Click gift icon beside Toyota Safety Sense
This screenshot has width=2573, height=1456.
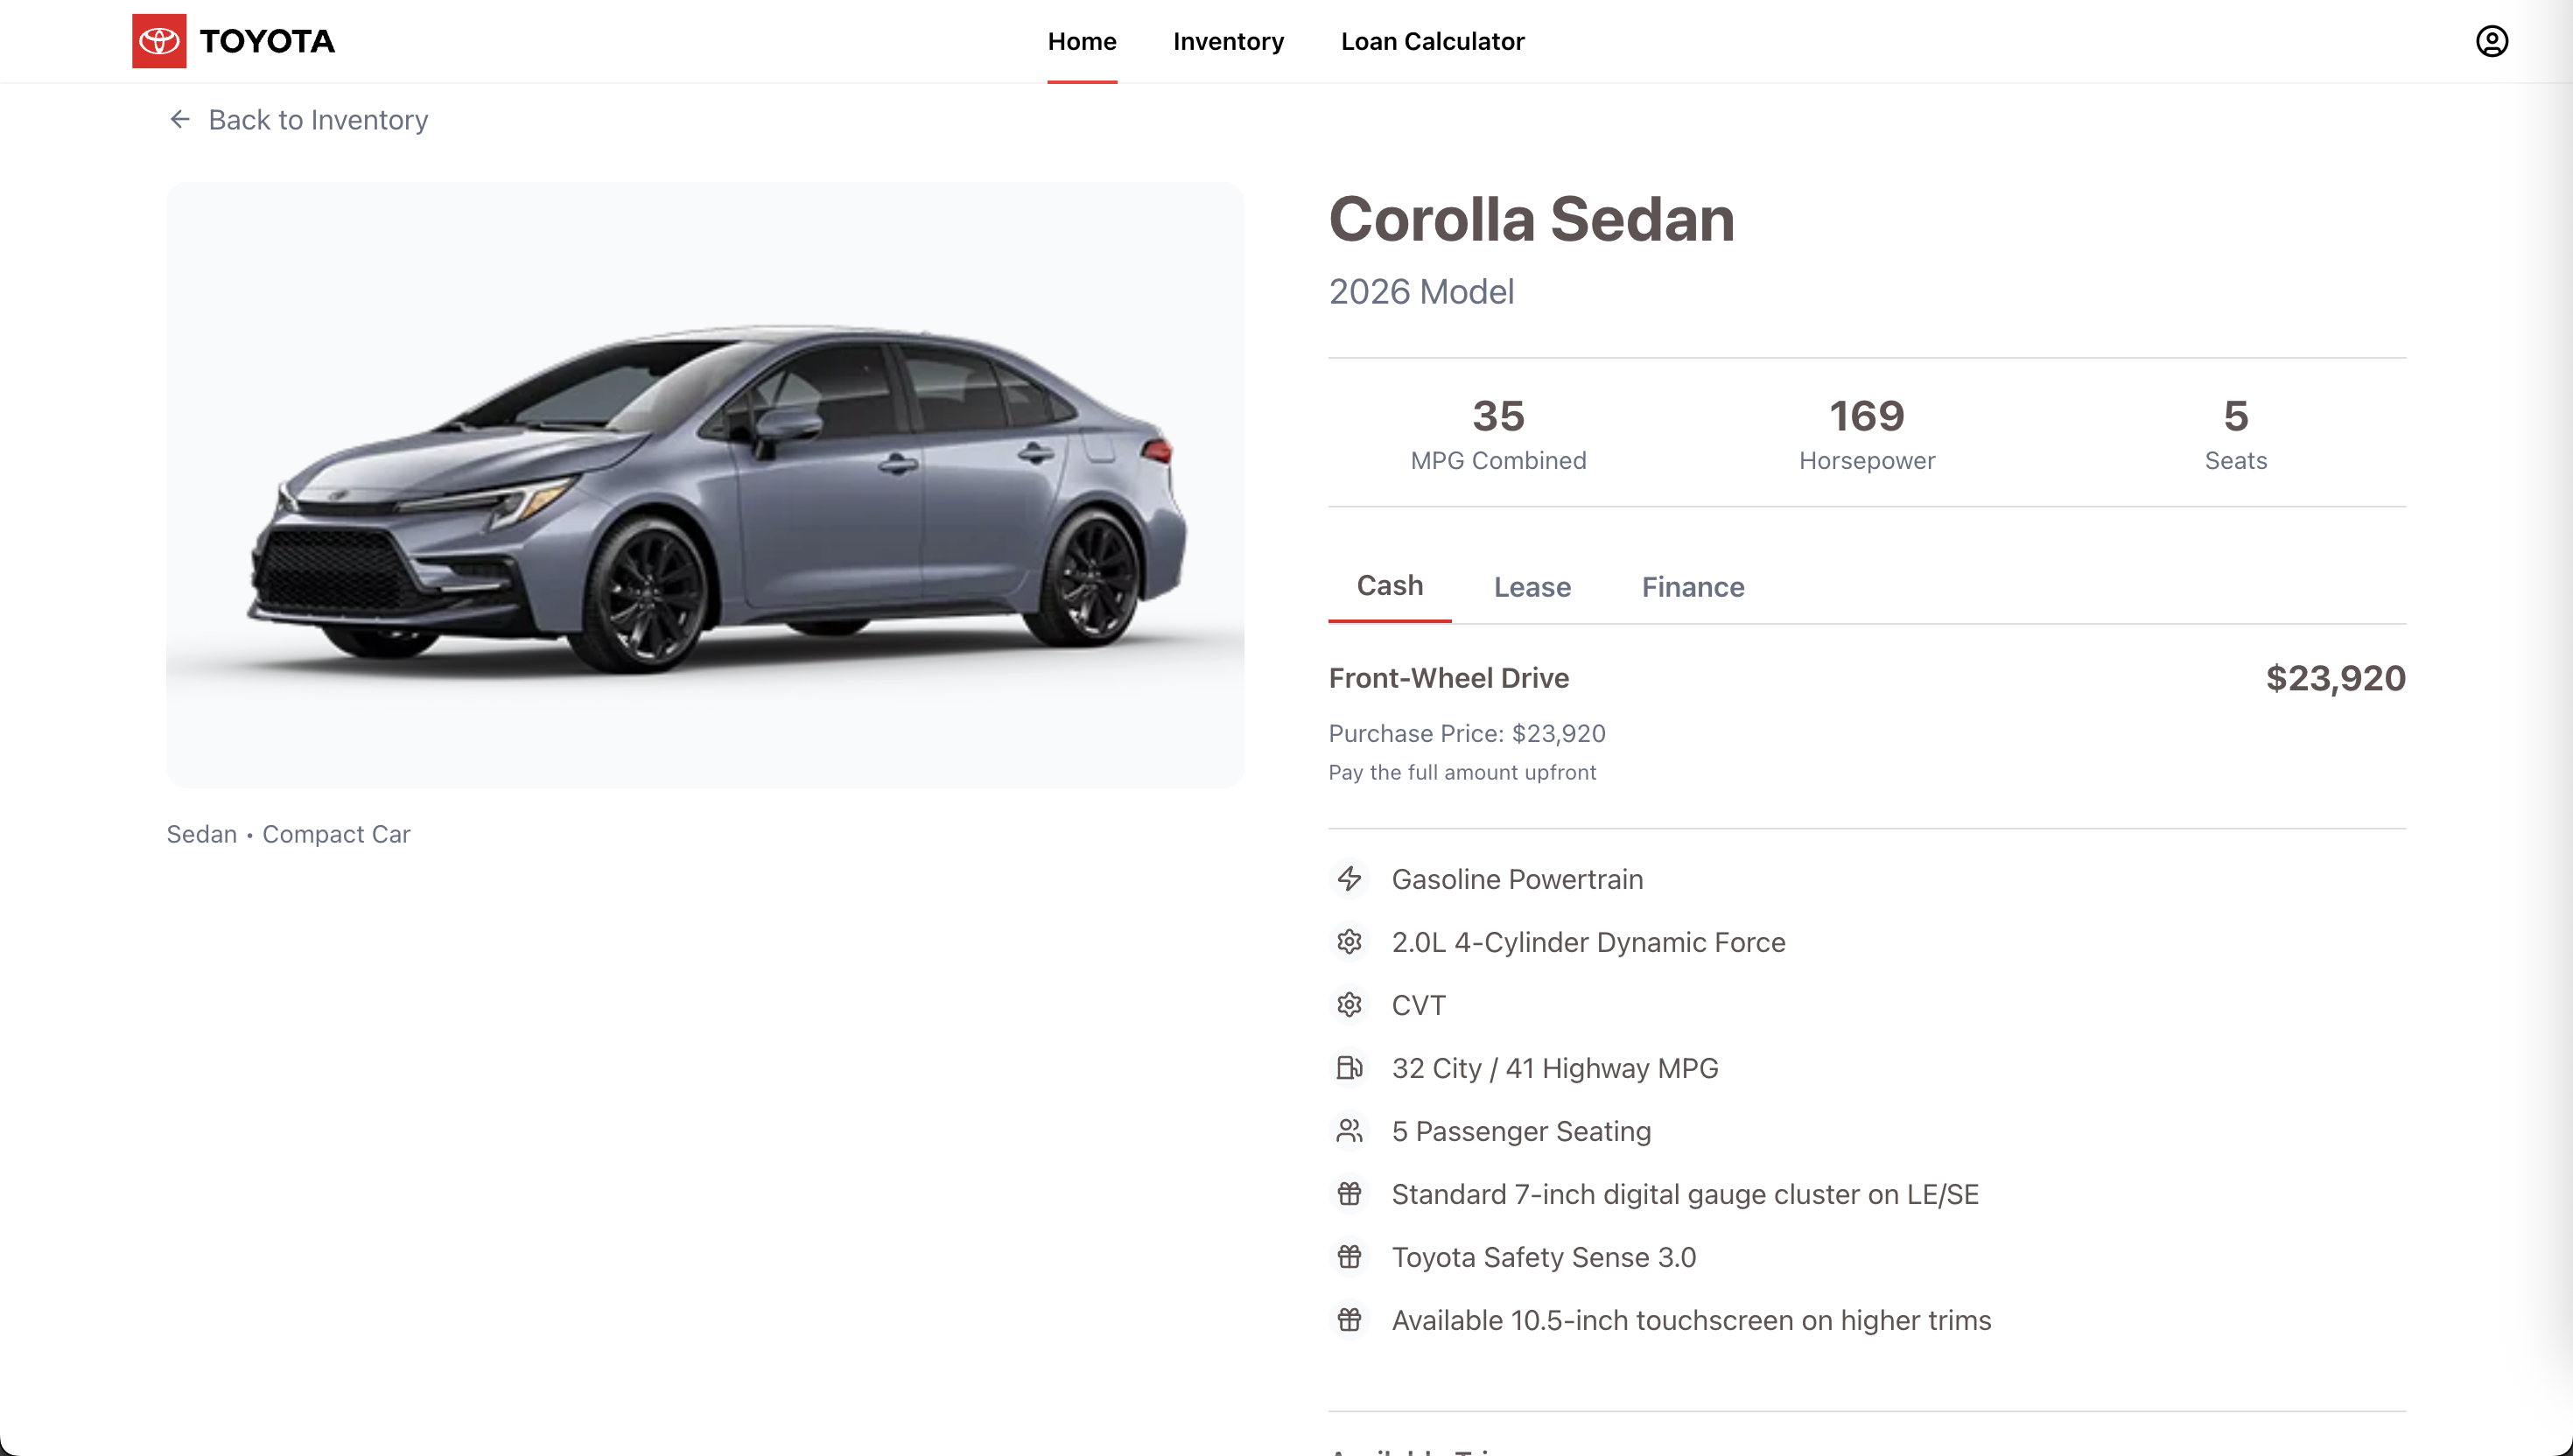[x=1349, y=1257]
